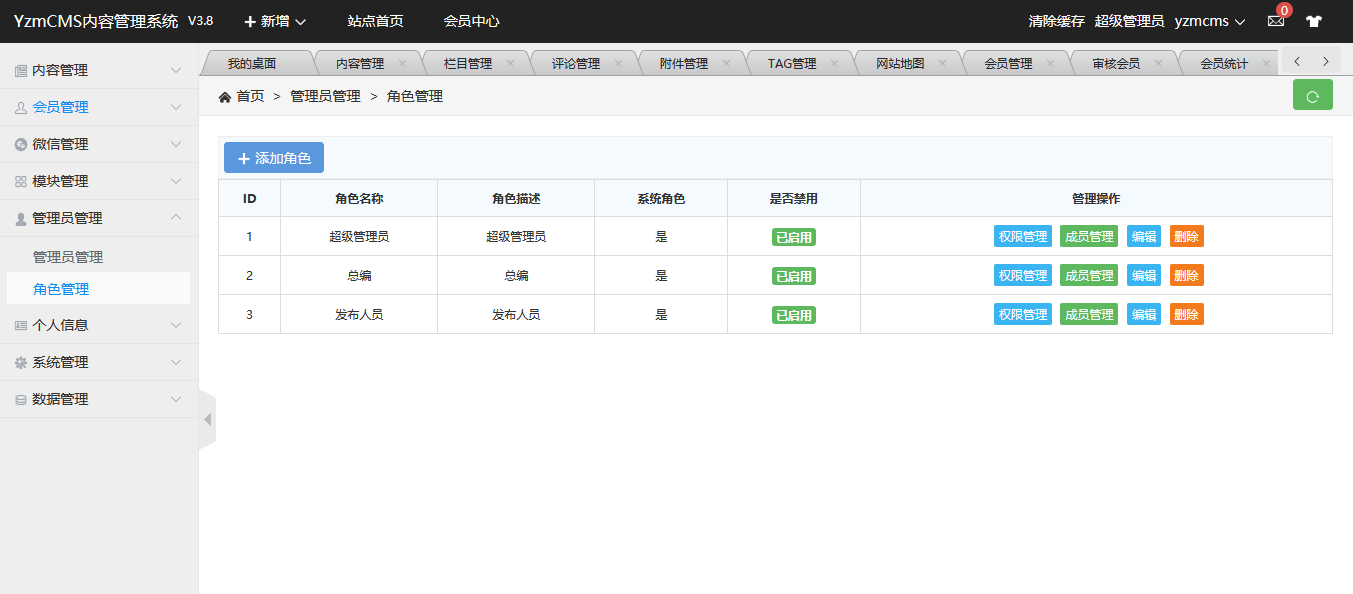The height and width of the screenshot is (594, 1353).
Task: Expand the 新增 dropdown in header
Action: (x=275, y=21)
